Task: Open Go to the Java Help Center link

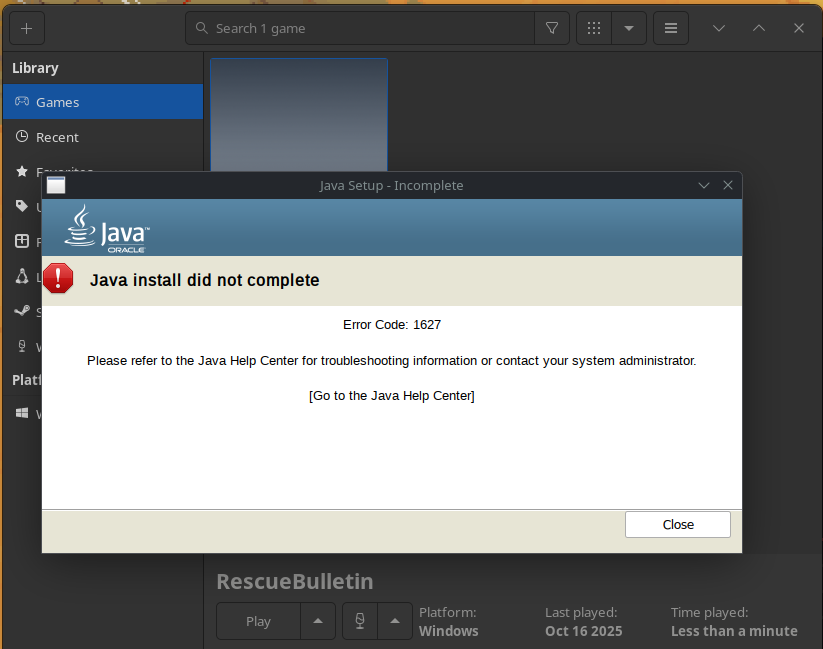Action: [392, 396]
